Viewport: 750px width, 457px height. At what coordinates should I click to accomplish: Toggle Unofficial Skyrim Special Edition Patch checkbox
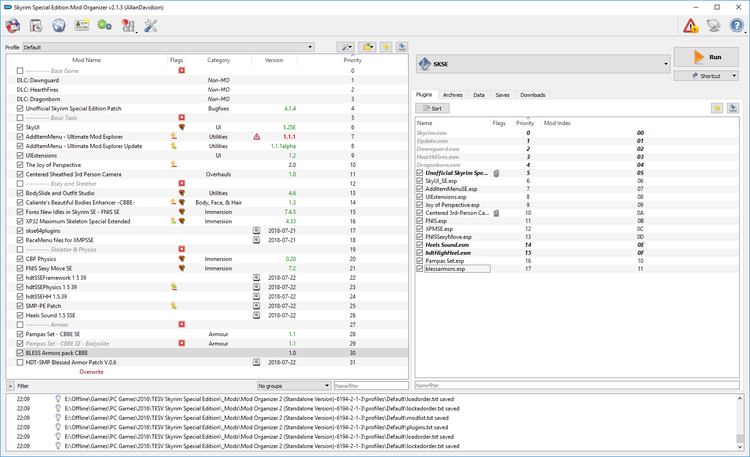20,109
